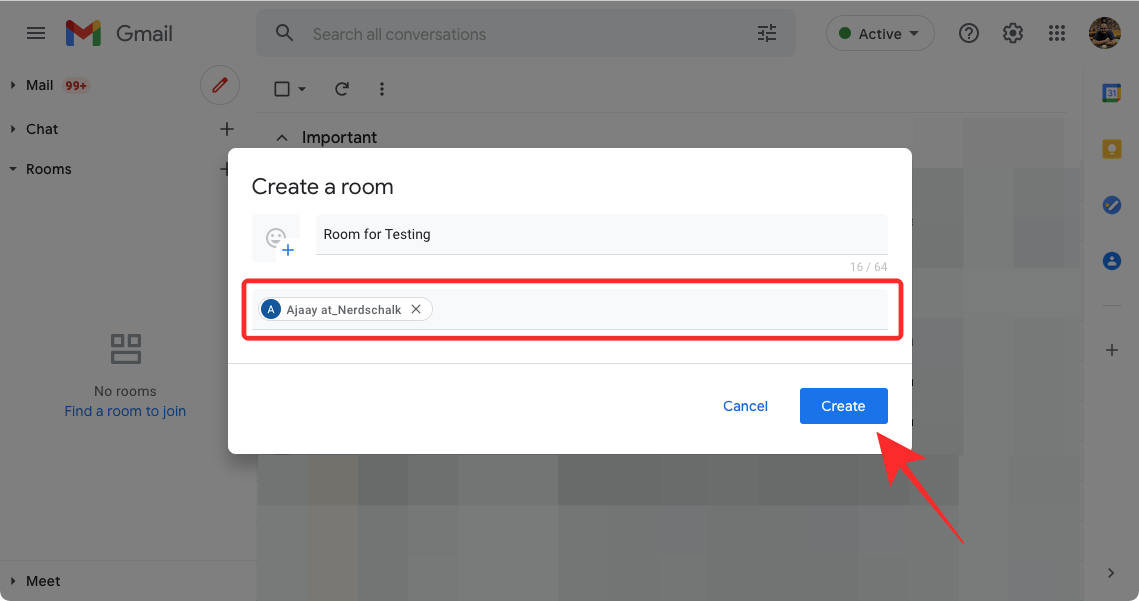Click the compose pencil icon
1139x601 pixels.
click(220, 85)
